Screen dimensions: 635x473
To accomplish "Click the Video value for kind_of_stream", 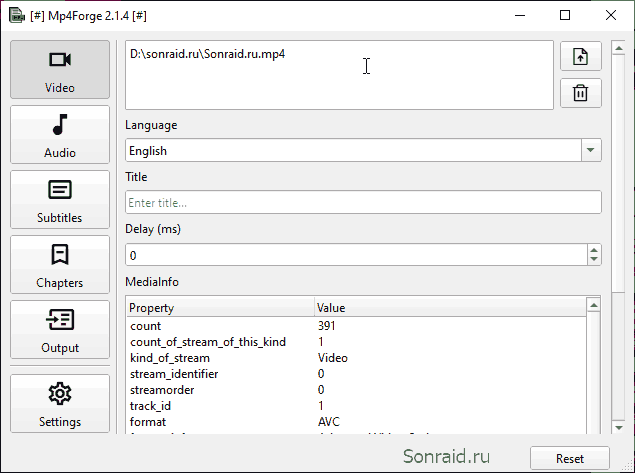I will 333,358.
